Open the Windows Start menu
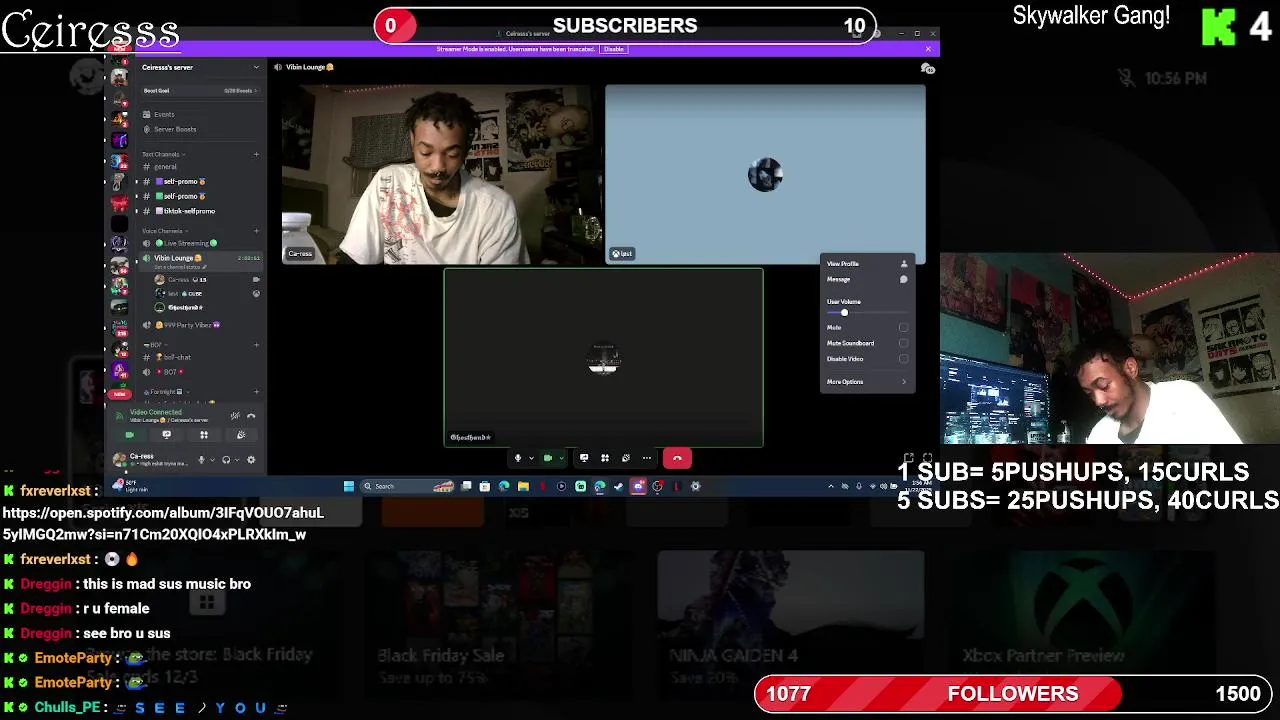The width and height of the screenshot is (1280, 720). 348,486
